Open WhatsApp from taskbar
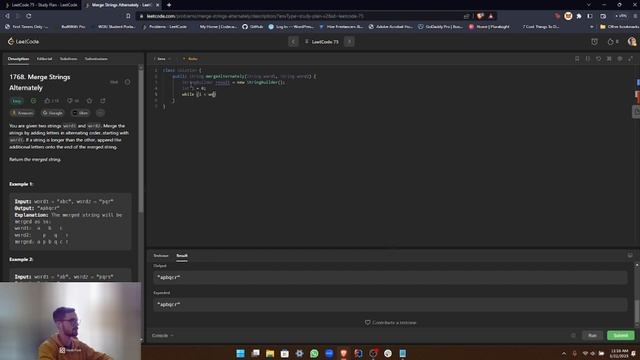 point(314,353)
